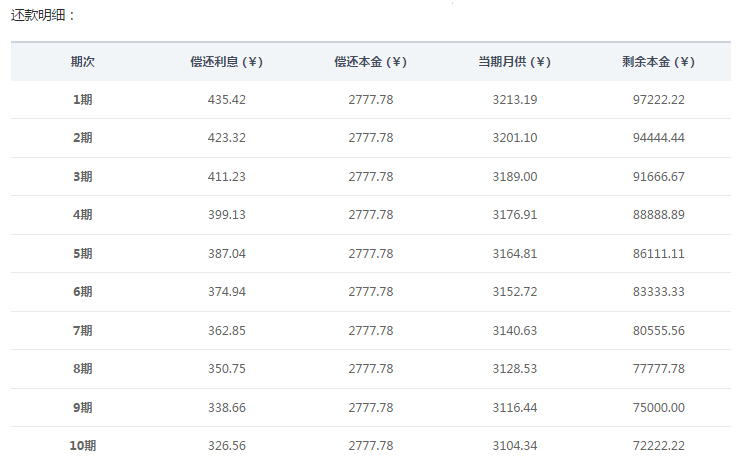
Task: Click remaining principal 80555.56
Action: 658,331
